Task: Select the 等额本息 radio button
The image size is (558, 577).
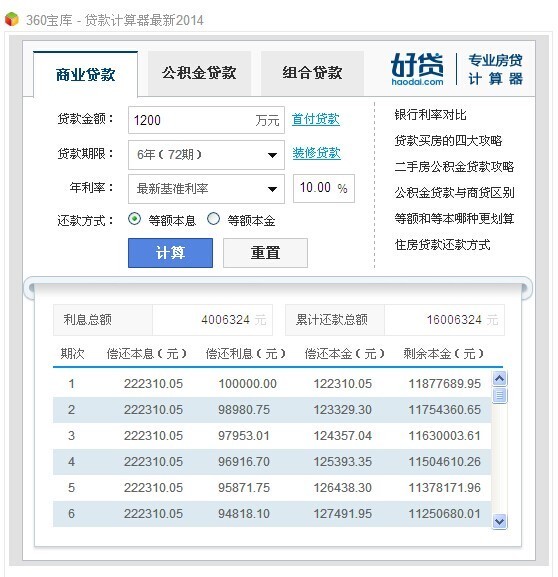Action: 134,219
